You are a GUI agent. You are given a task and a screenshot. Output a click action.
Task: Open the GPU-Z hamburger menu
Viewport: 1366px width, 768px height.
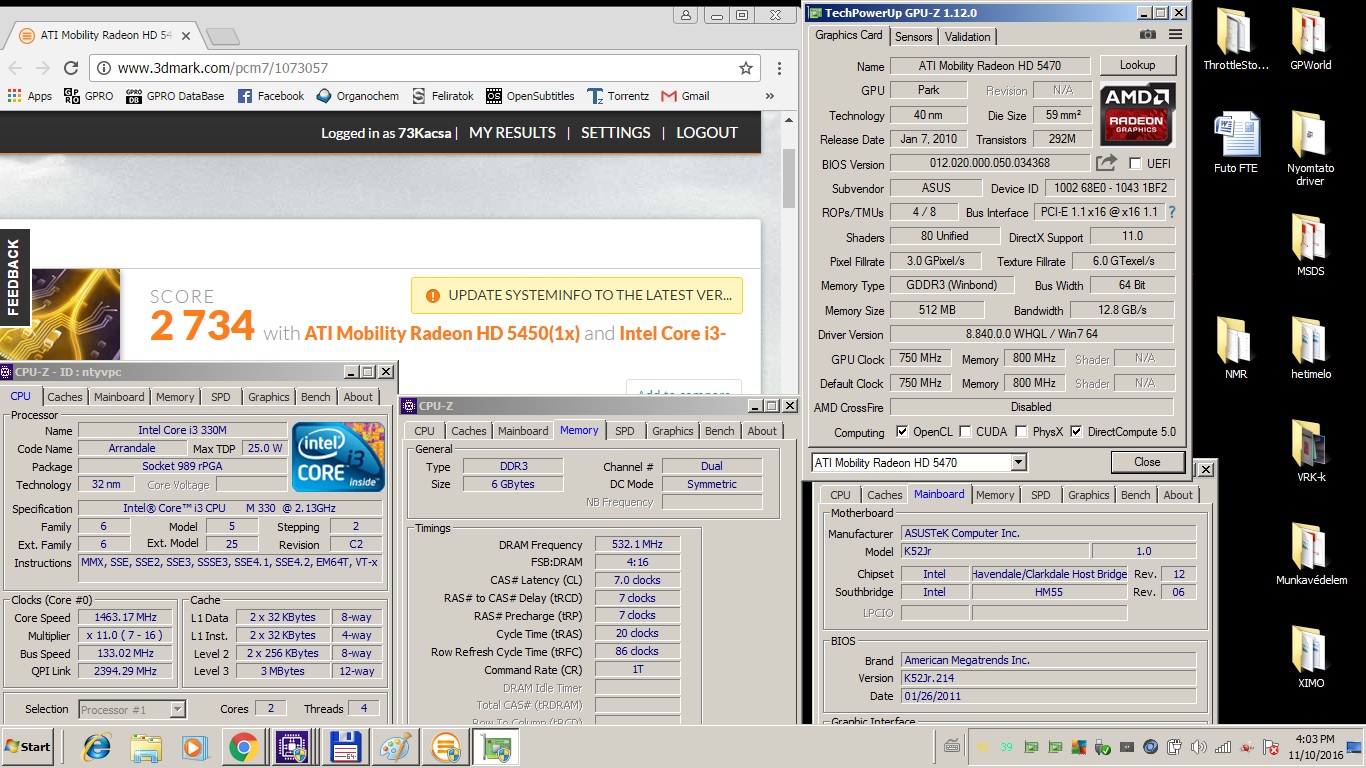coord(1175,35)
